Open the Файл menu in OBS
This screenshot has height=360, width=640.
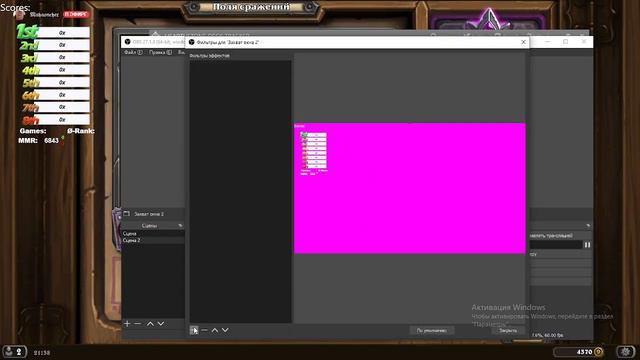(x=133, y=52)
